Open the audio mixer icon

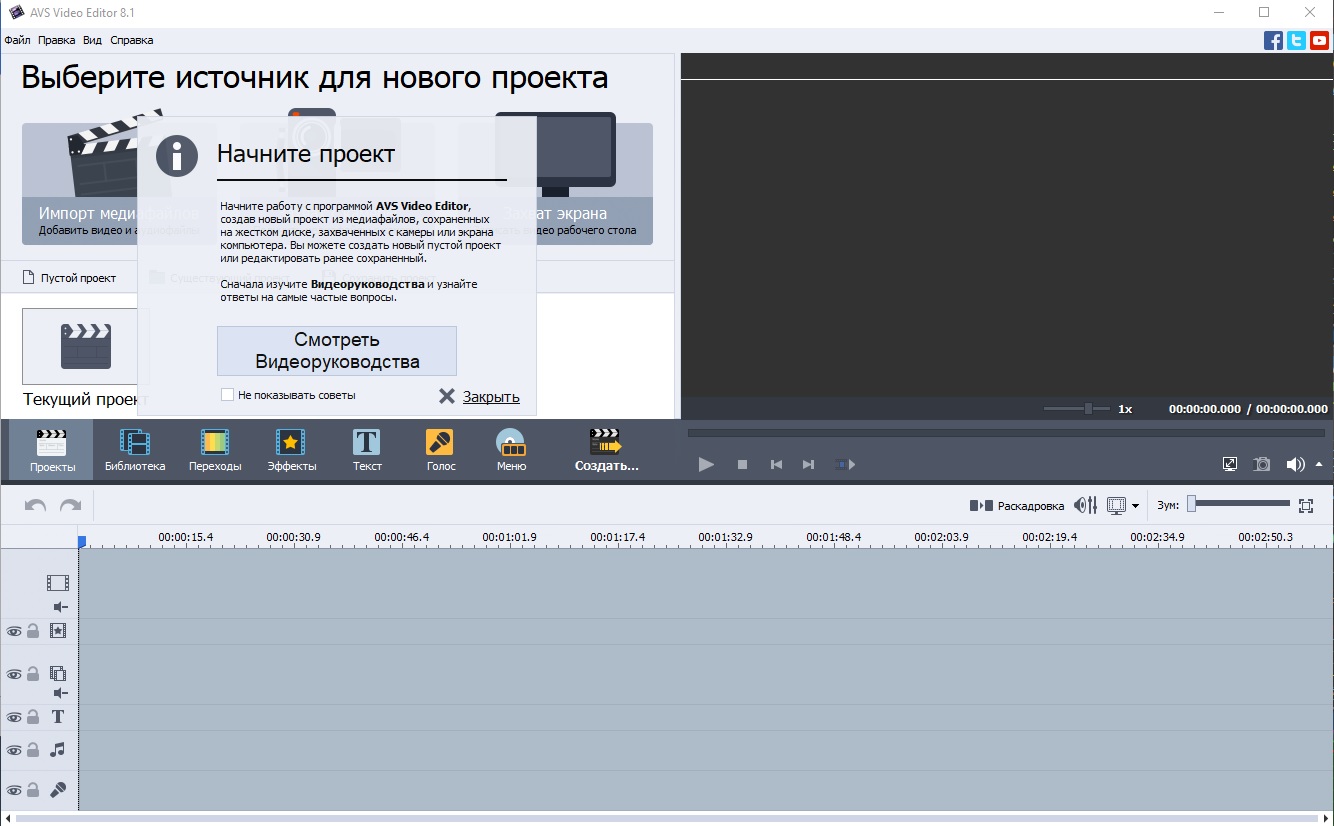point(1086,506)
